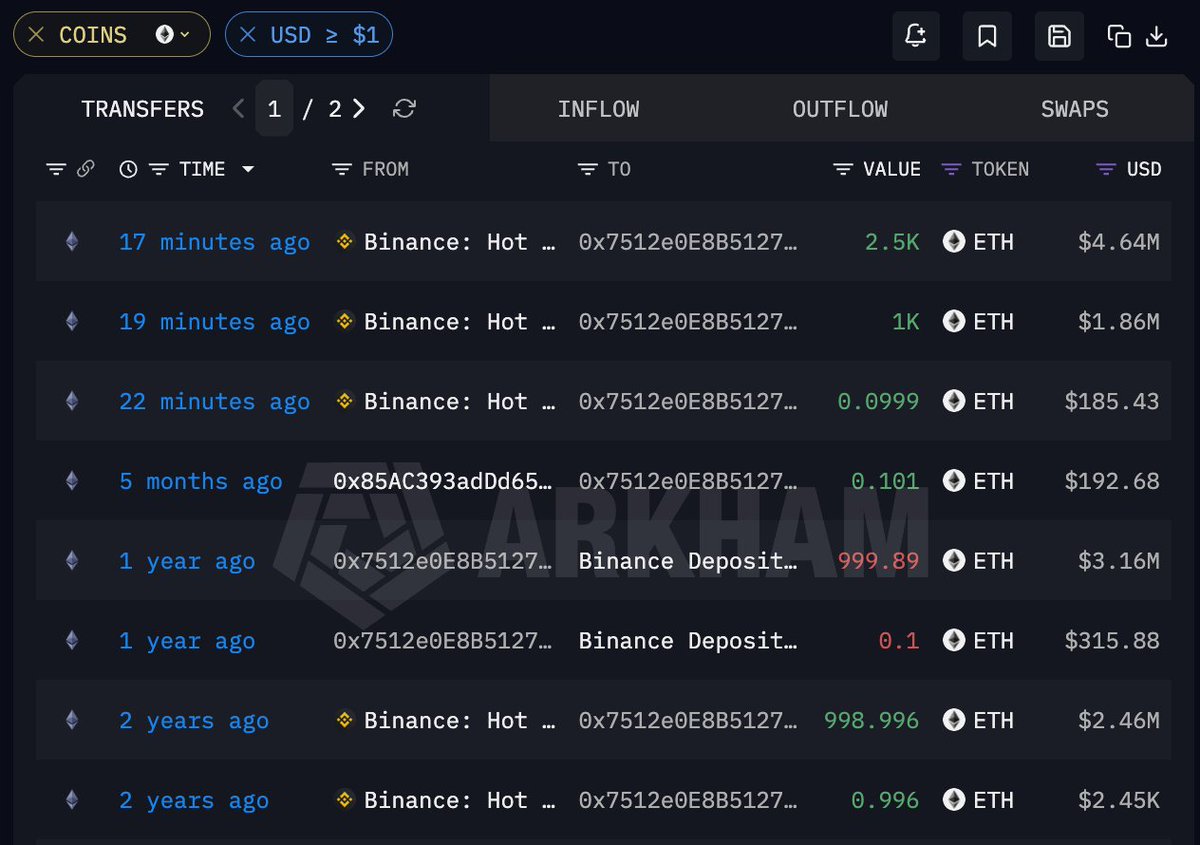Click the bookmark icon
Viewport: 1200px width, 845px height.
(987, 36)
